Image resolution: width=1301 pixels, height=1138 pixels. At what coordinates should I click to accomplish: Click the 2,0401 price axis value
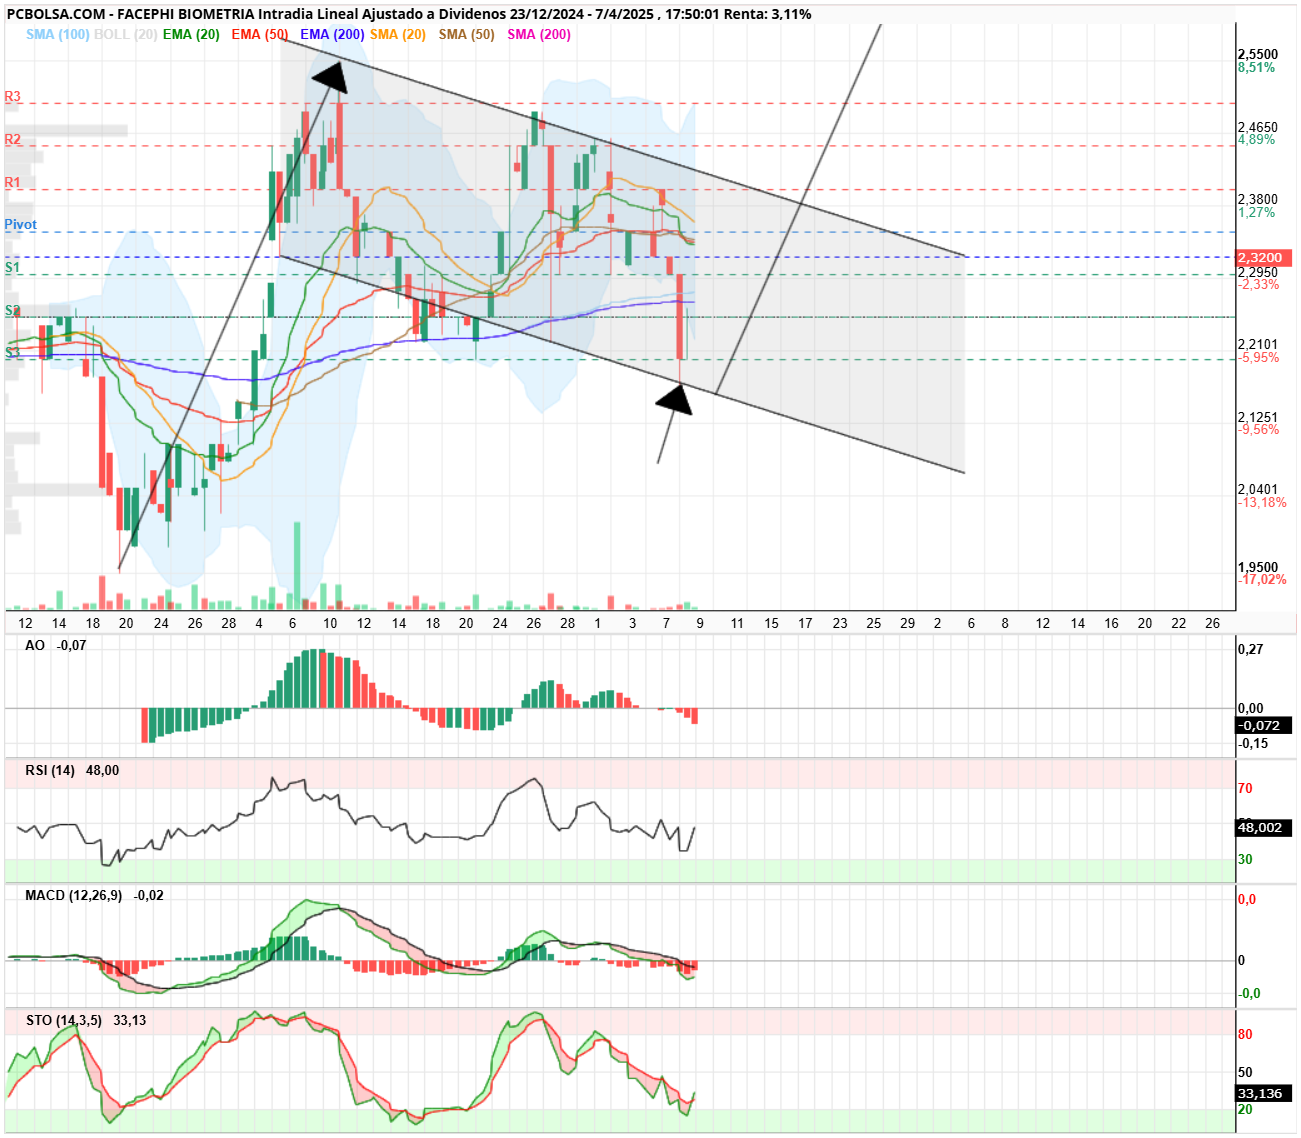point(1258,490)
